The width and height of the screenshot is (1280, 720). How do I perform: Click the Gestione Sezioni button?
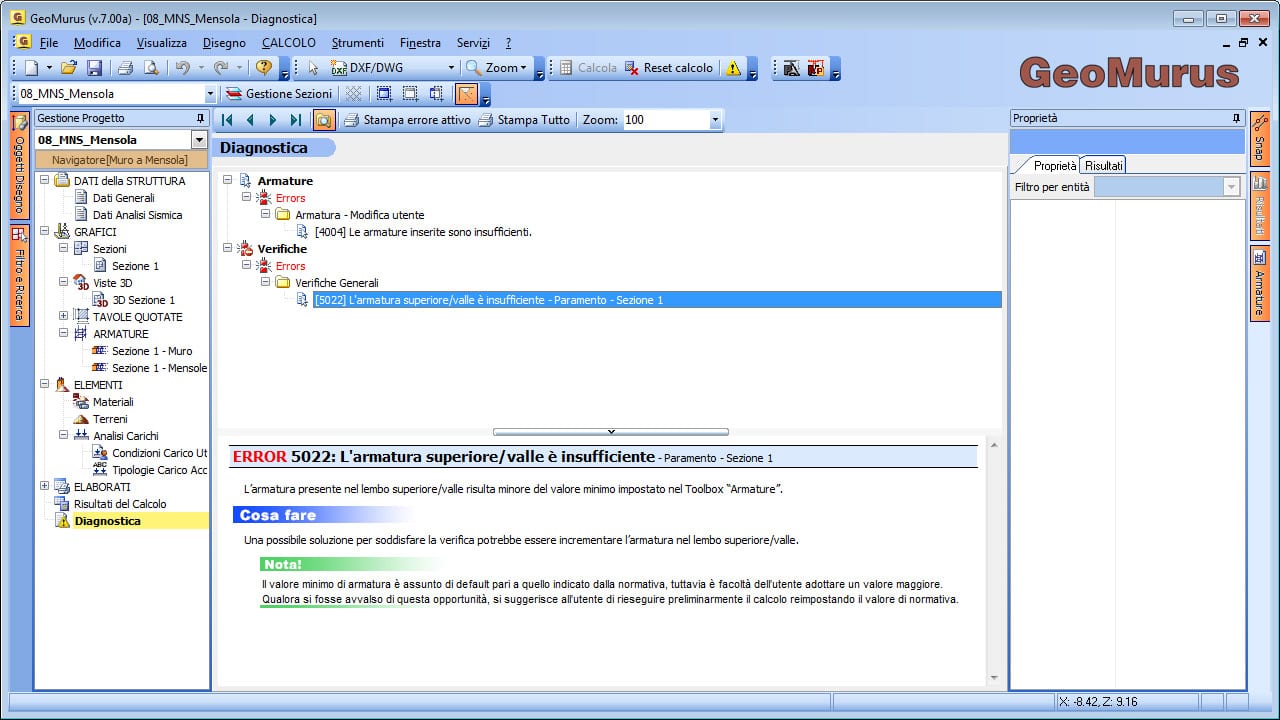pyautogui.click(x=279, y=94)
